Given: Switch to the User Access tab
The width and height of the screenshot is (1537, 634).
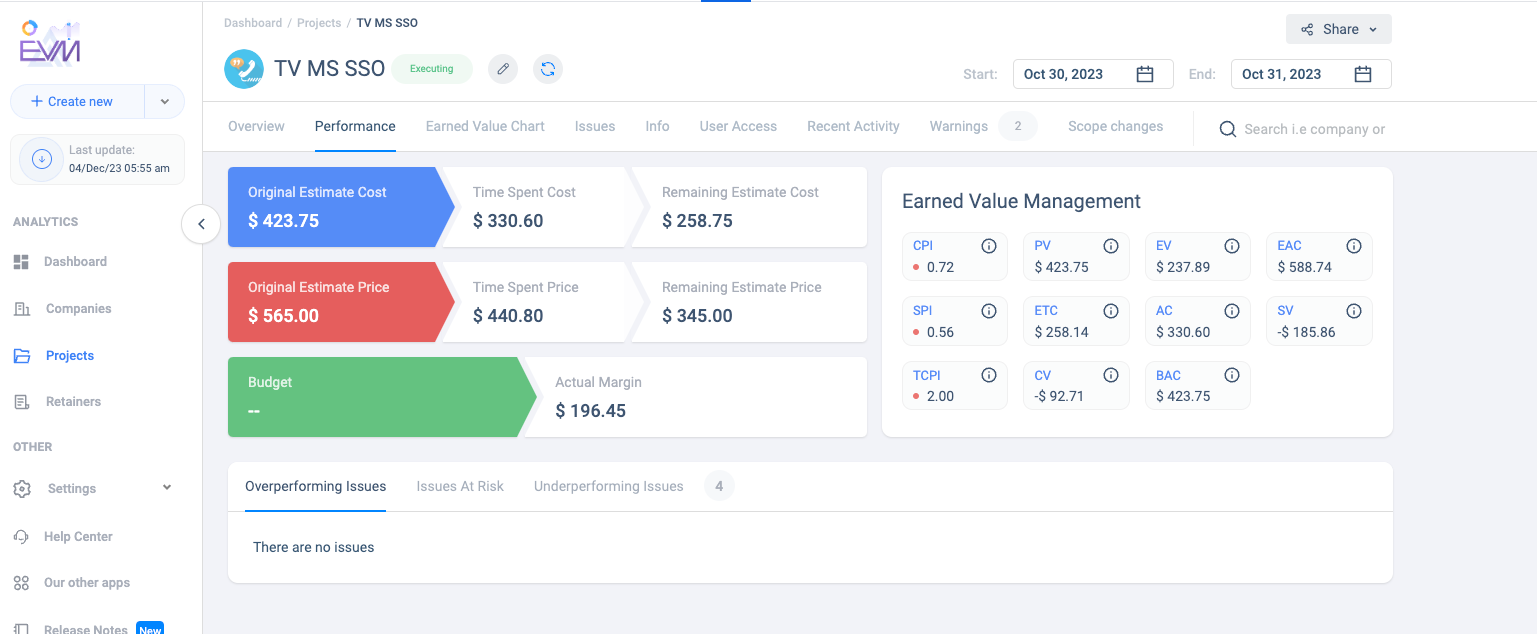Looking at the screenshot, I should pyautogui.click(x=738, y=126).
